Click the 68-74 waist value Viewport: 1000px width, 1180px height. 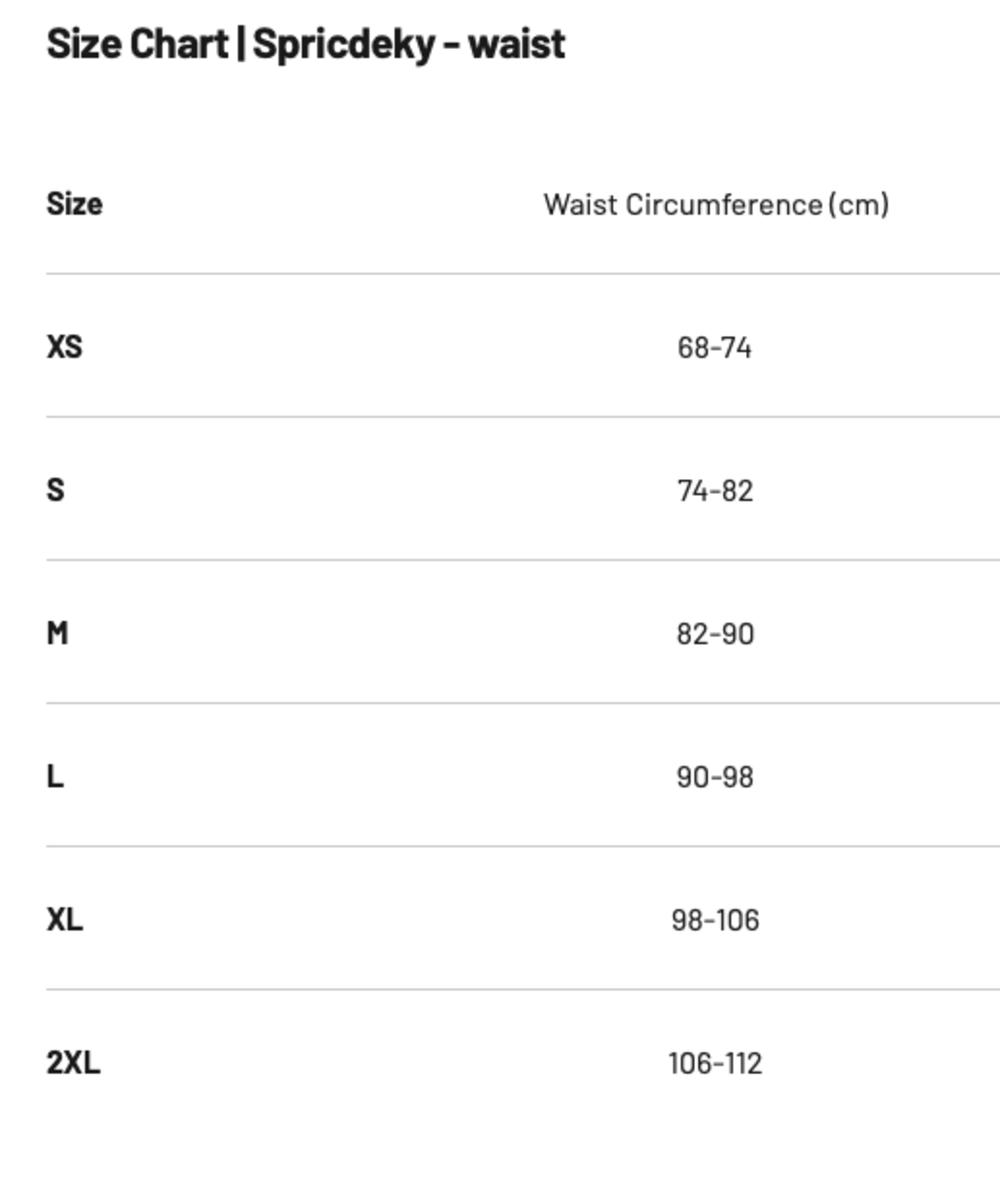tap(714, 348)
